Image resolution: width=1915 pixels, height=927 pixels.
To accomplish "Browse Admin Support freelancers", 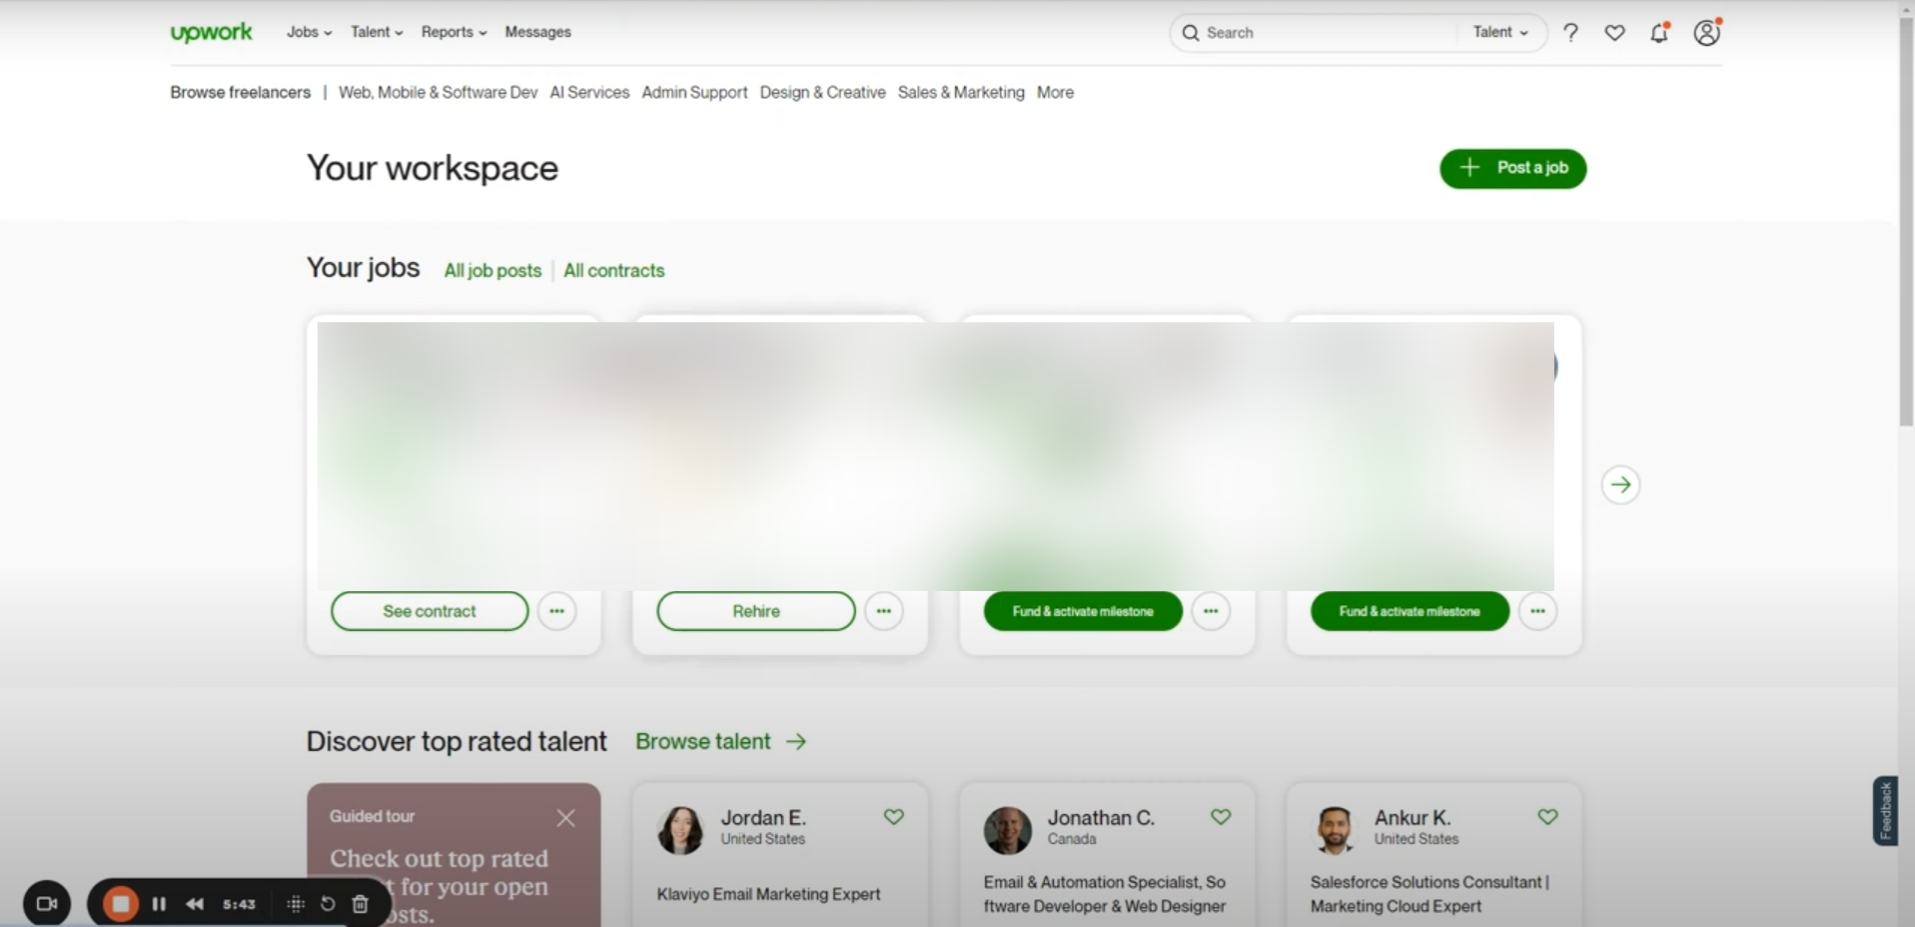I will 695,92.
